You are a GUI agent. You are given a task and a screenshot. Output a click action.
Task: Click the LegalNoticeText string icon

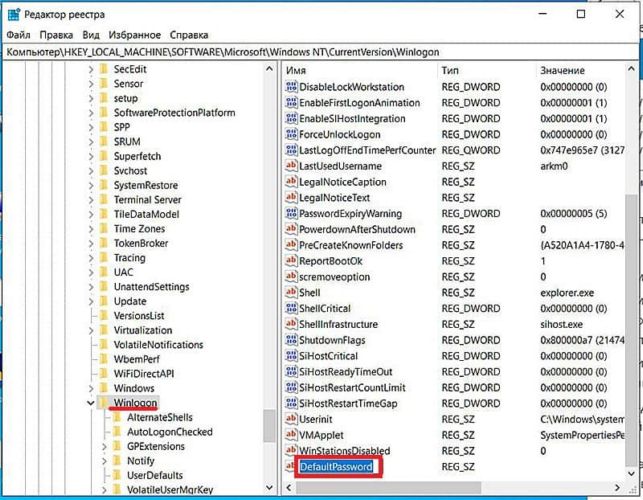(x=291, y=198)
